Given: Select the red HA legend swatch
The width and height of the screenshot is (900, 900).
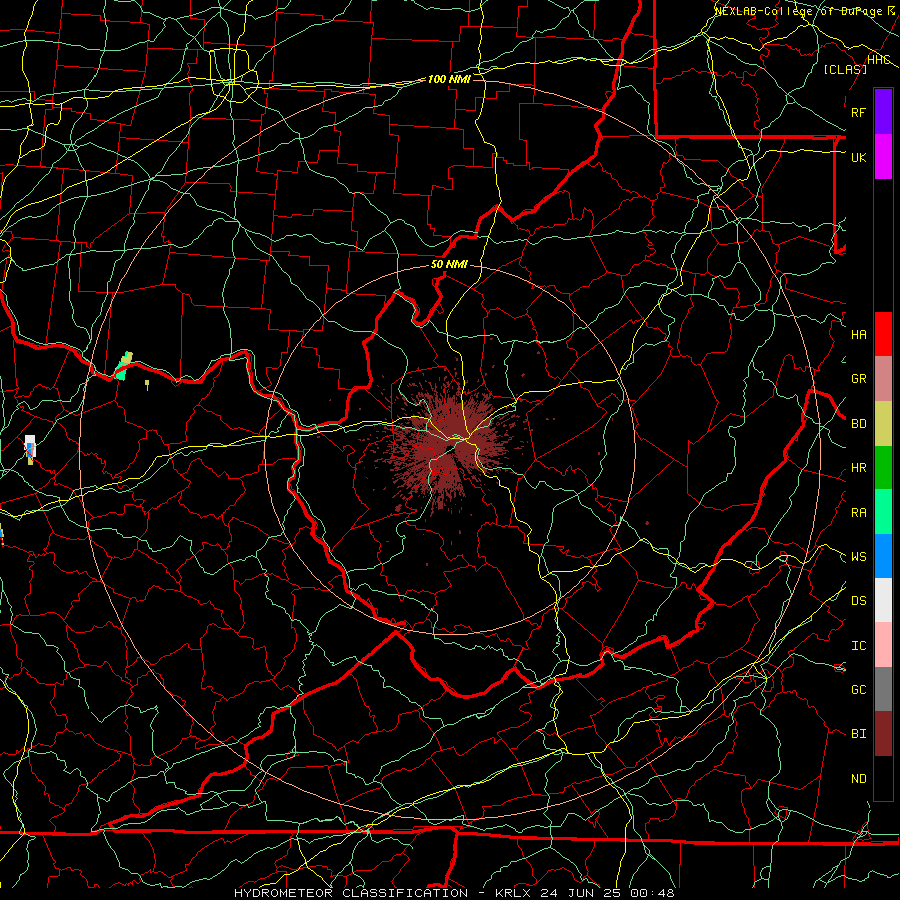Looking at the screenshot, I should coord(883,334).
